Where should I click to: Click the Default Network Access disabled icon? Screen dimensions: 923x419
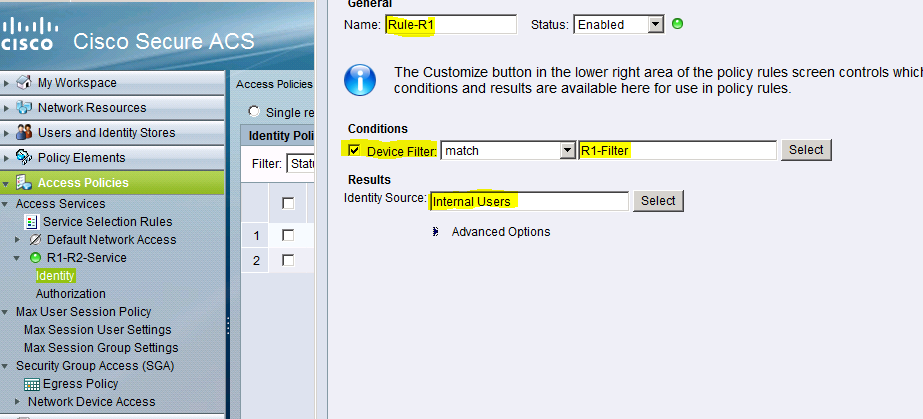pos(35,240)
